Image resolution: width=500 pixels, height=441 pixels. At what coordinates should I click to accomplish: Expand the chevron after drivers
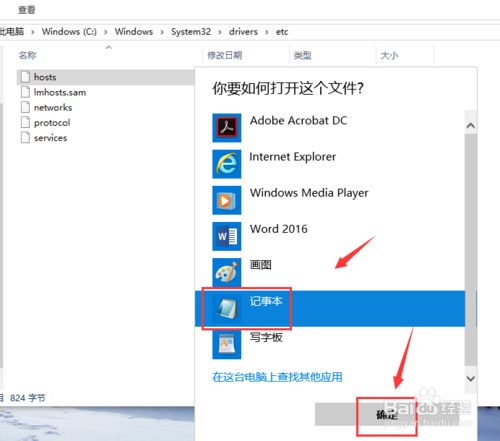[267, 32]
